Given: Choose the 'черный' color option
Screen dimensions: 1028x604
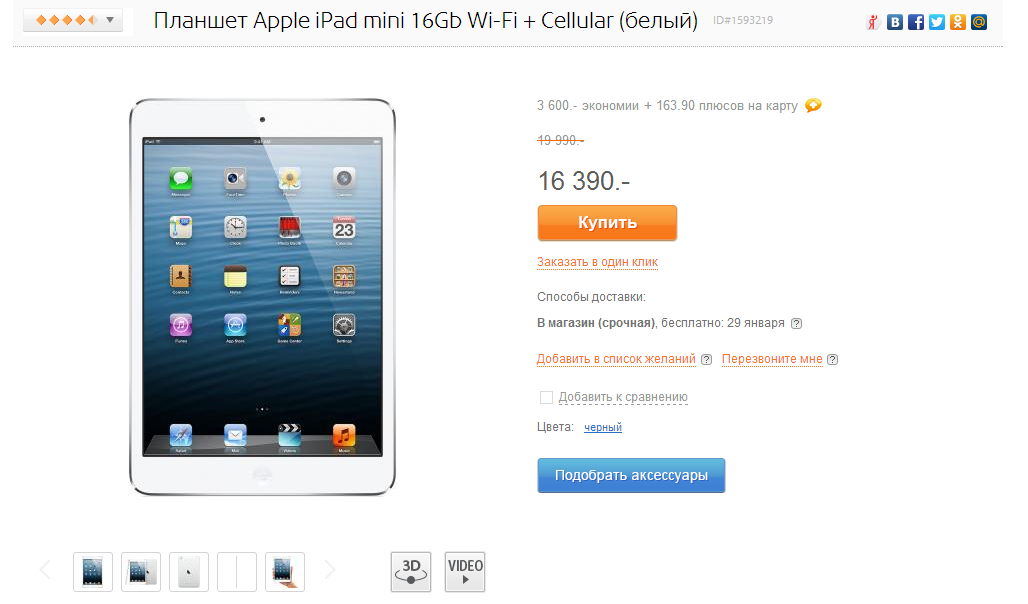Looking at the screenshot, I should pos(603,428).
